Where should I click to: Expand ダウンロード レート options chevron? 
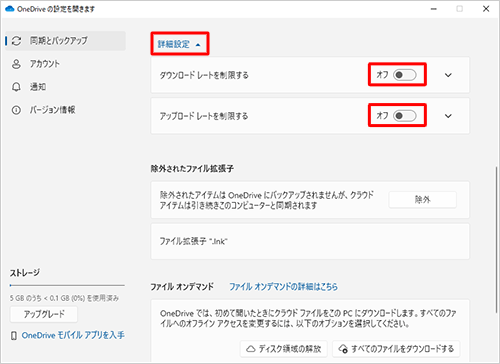(448, 75)
